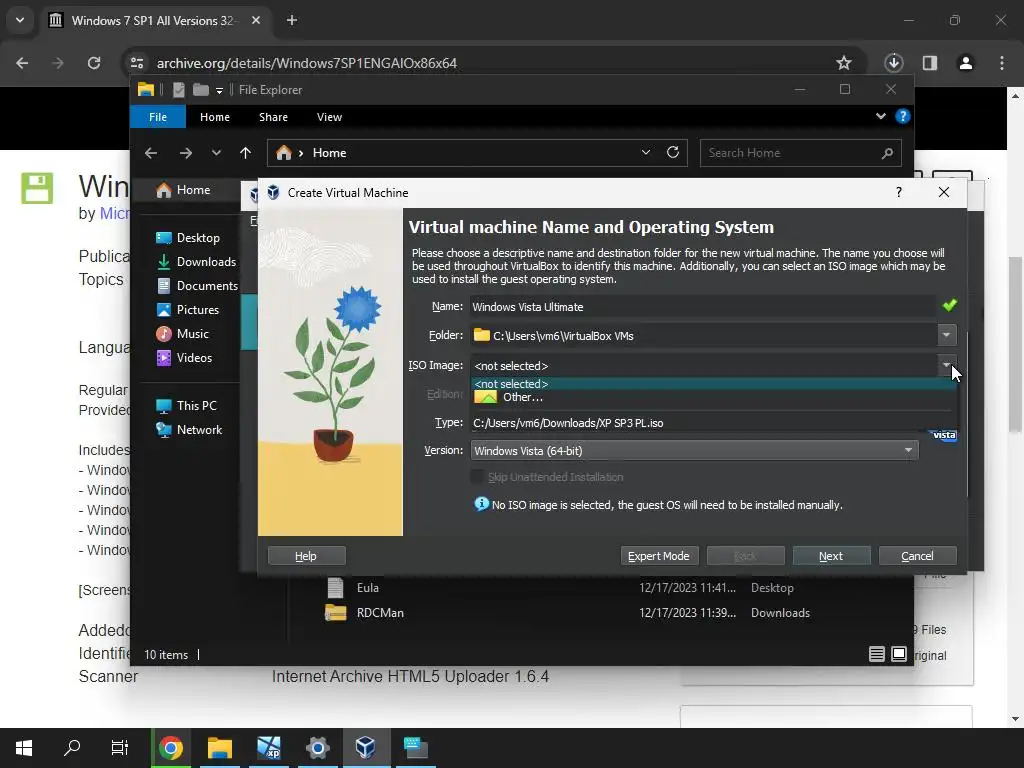Click the Chrome address bar URL
This screenshot has width=1024, height=768.
307,63
